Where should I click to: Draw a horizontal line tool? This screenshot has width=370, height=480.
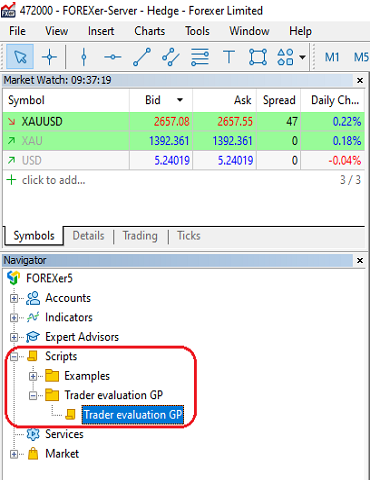(113, 57)
